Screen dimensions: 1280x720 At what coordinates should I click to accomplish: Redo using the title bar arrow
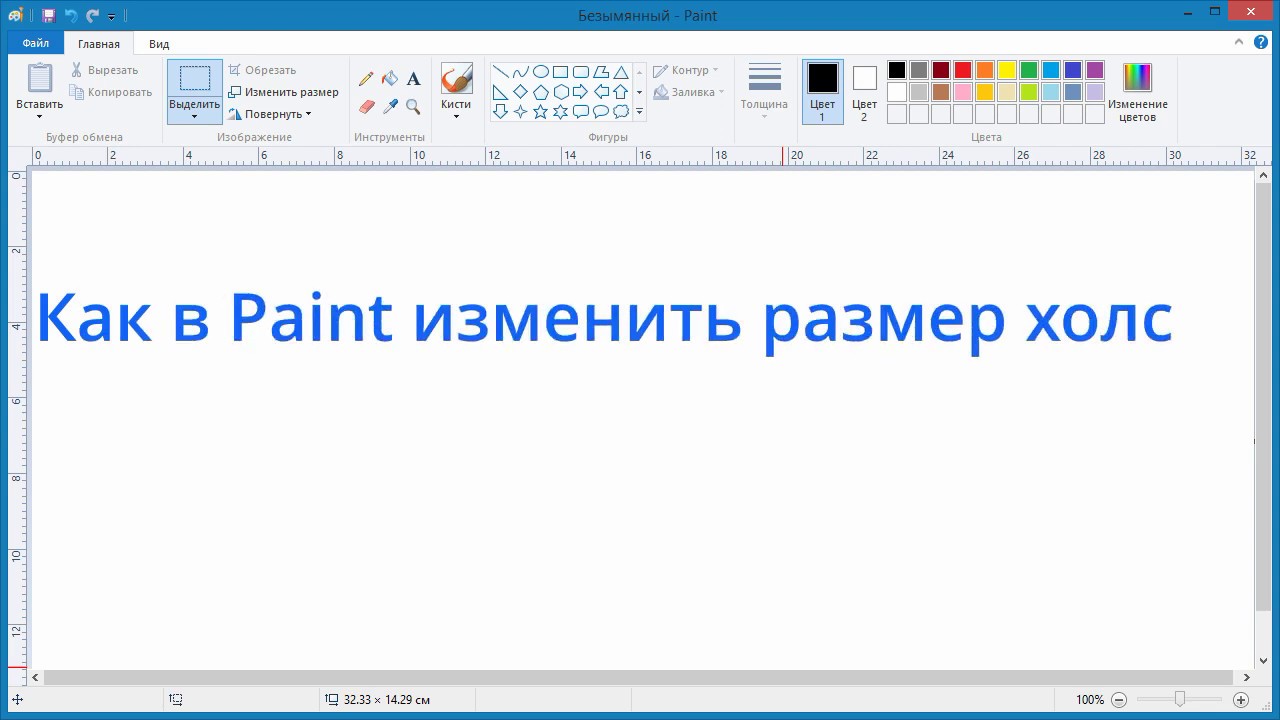point(92,16)
